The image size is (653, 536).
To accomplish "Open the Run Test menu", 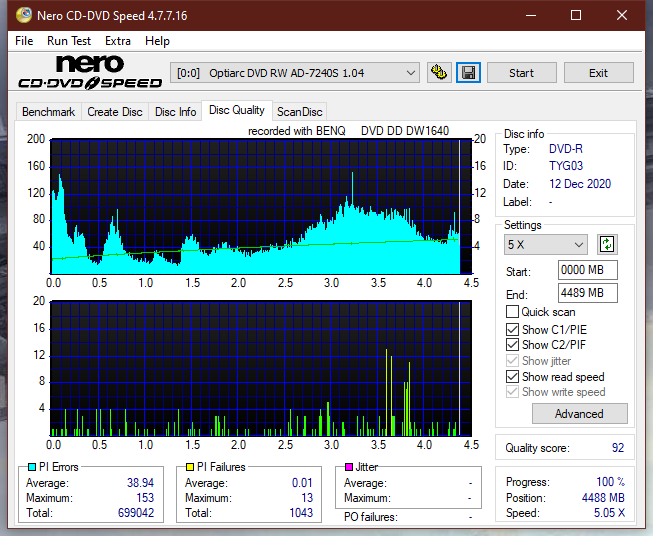I will tap(69, 41).
